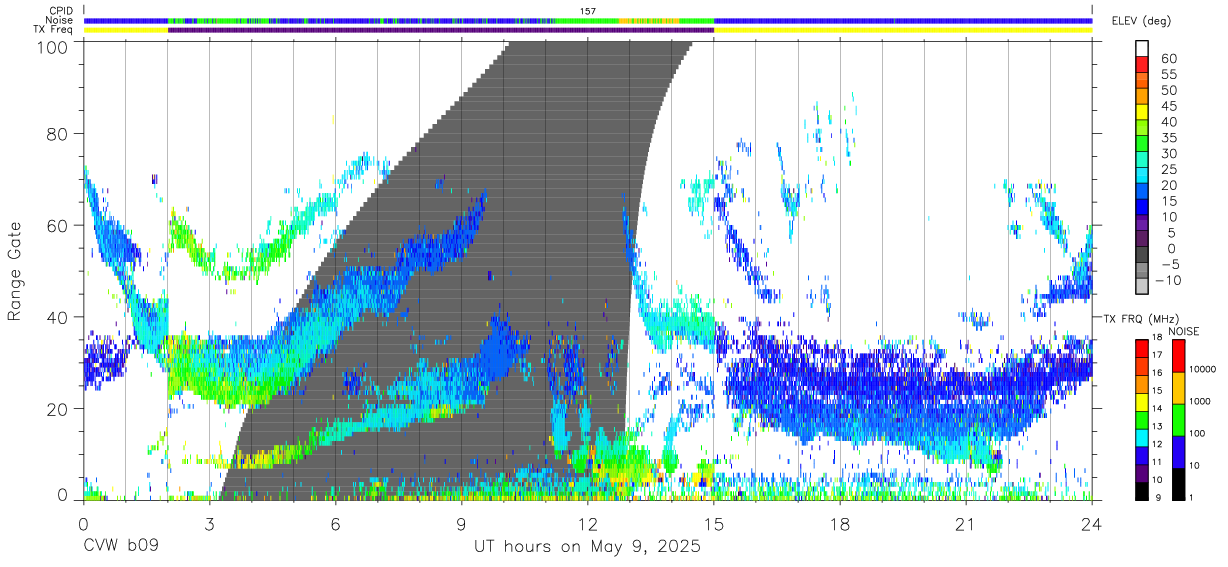The height and width of the screenshot is (567, 1228).
Task: Click the 100 label on NOISE scale
Action: click(1197, 433)
